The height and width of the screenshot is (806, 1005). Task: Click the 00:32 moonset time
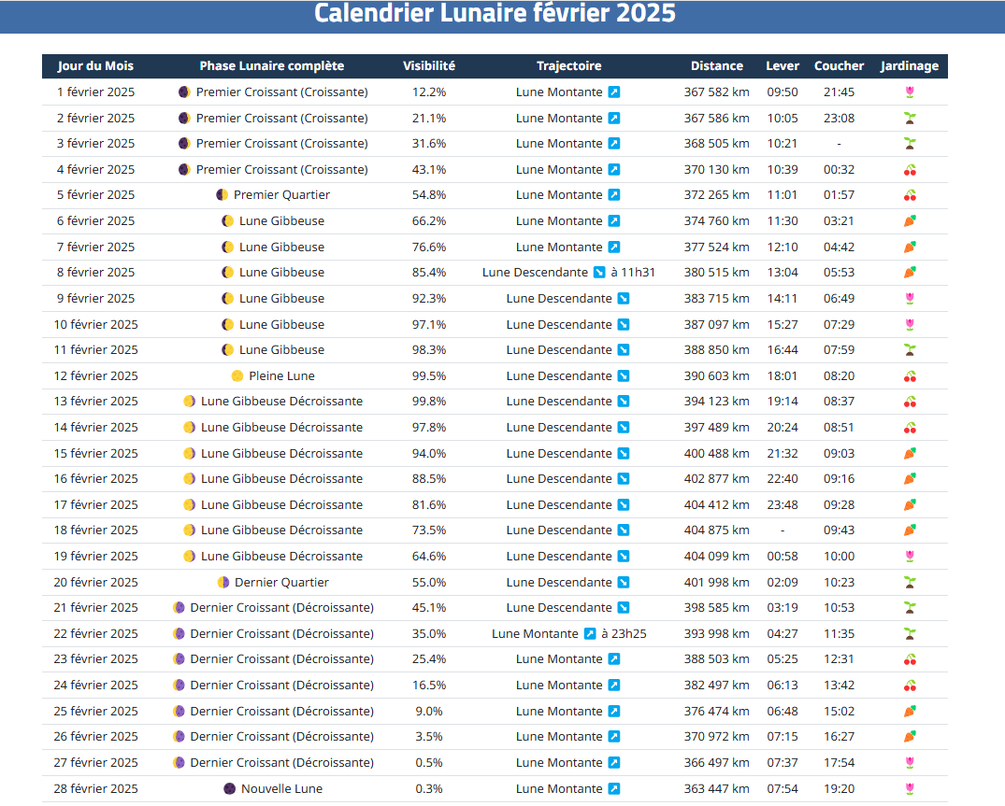(x=839, y=170)
